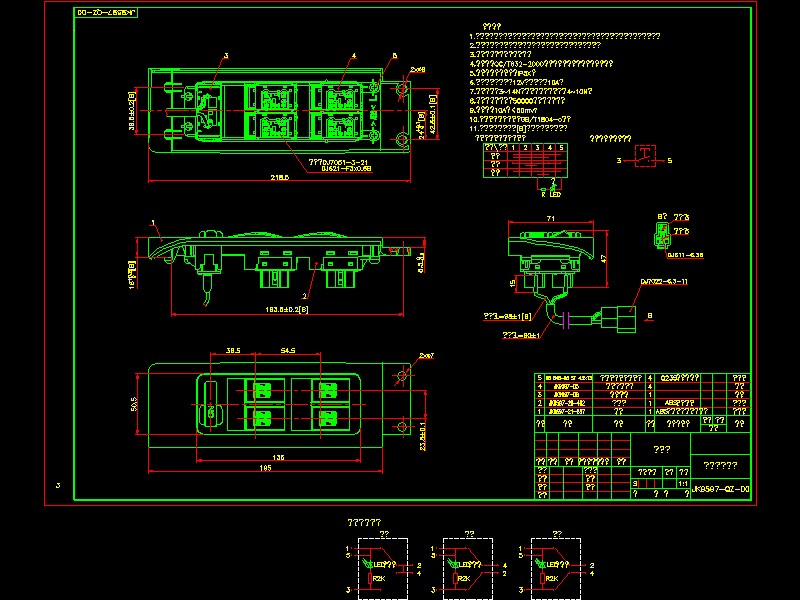
Task: Select the mirrored drawing number label at sheet corner
Action: point(106,13)
